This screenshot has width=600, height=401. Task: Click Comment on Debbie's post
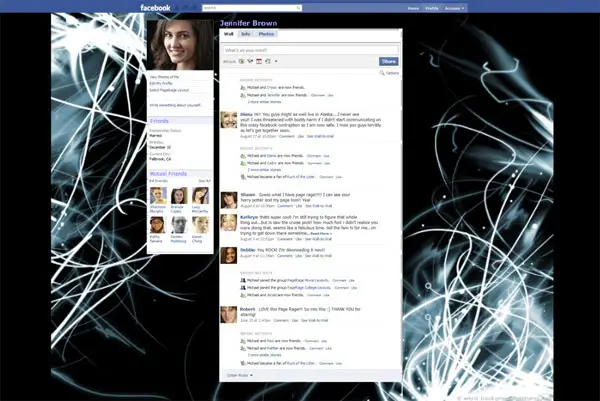tap(285, 256)
